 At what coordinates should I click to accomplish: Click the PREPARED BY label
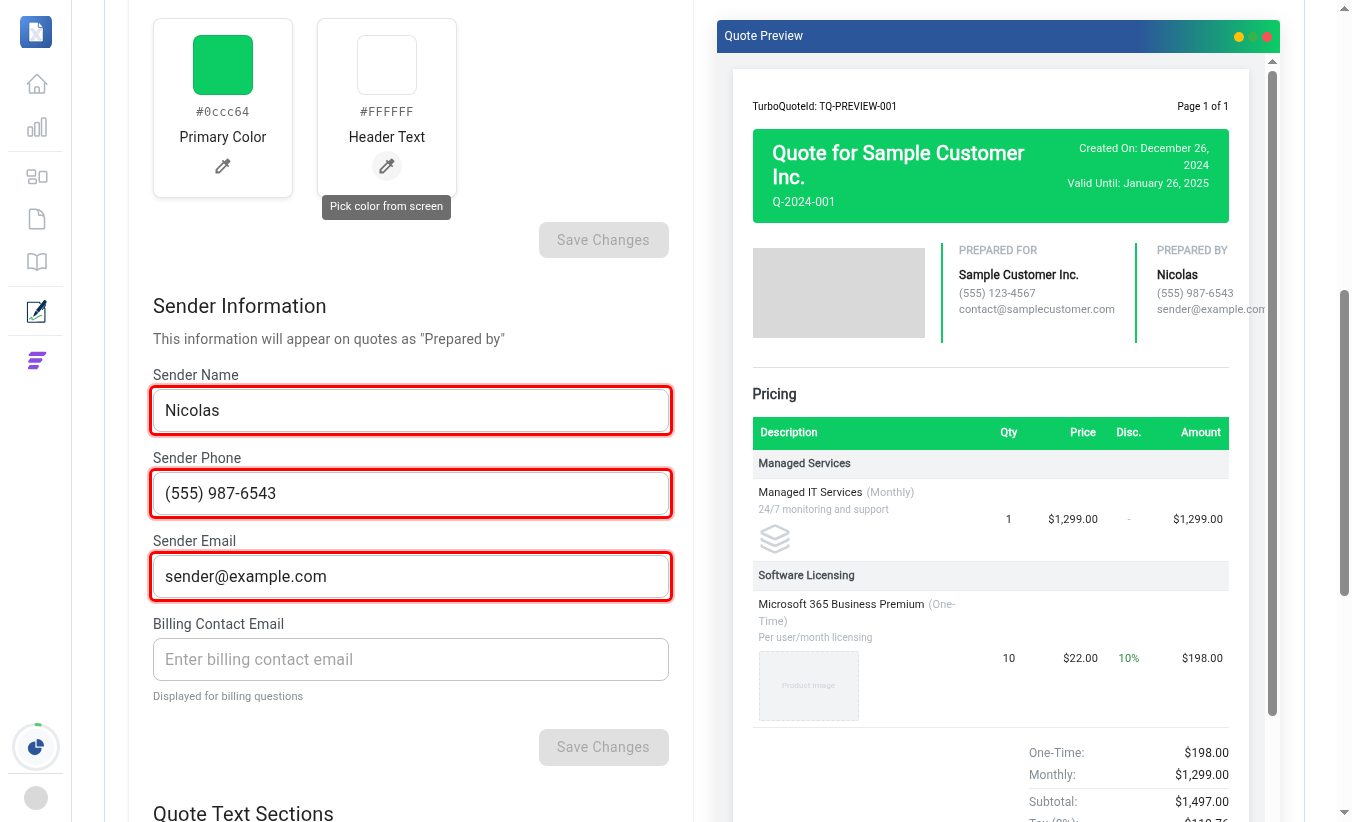point(1192,251)
